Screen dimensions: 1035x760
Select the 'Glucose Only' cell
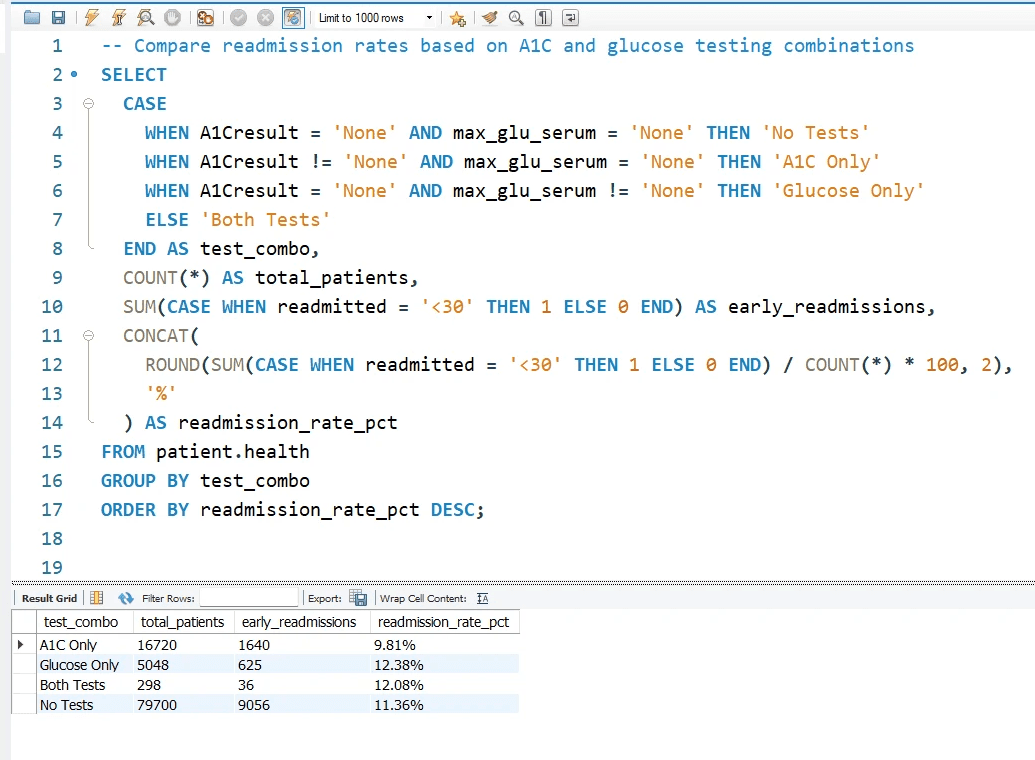(84, 665)
